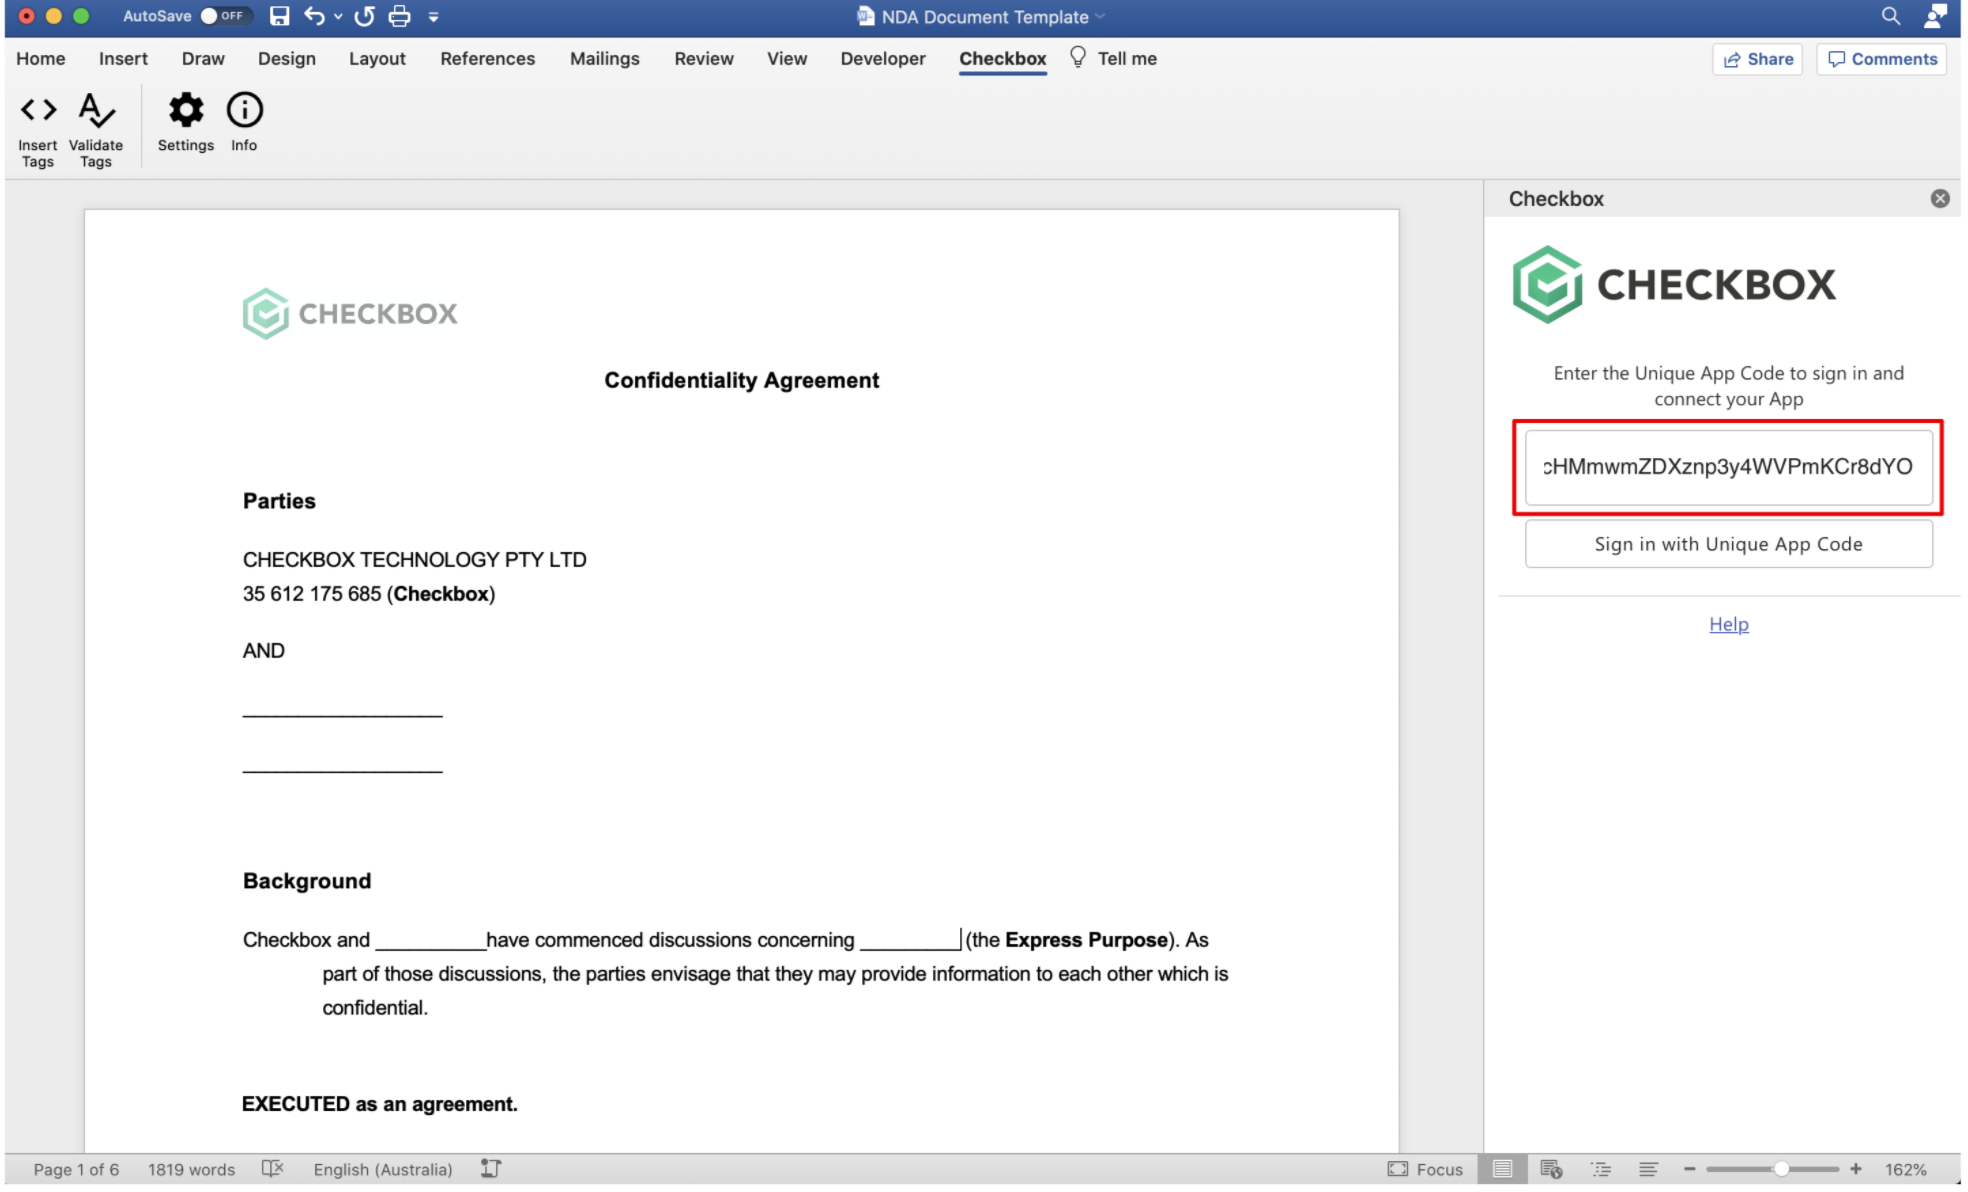Click the Background heading text
This screenshot has width=1968, height=1192.
coord(307,882)
